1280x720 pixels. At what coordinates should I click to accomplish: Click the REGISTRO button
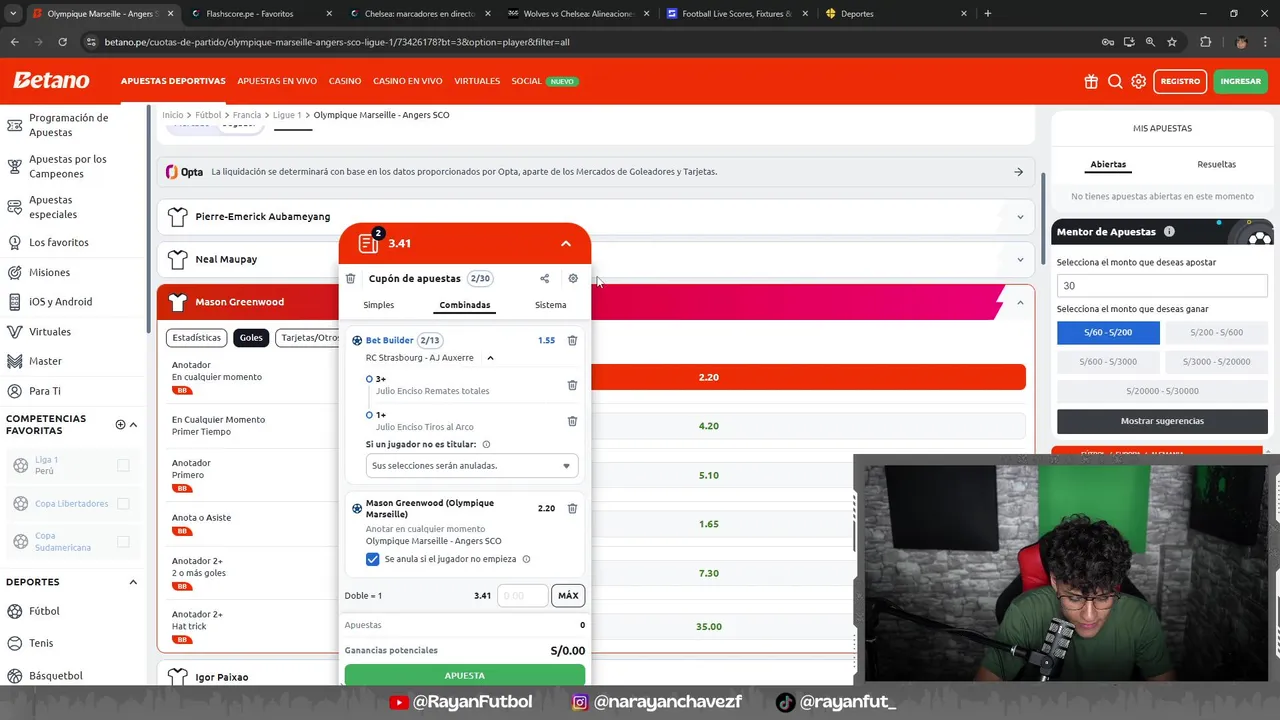(x=1180, y=81)
